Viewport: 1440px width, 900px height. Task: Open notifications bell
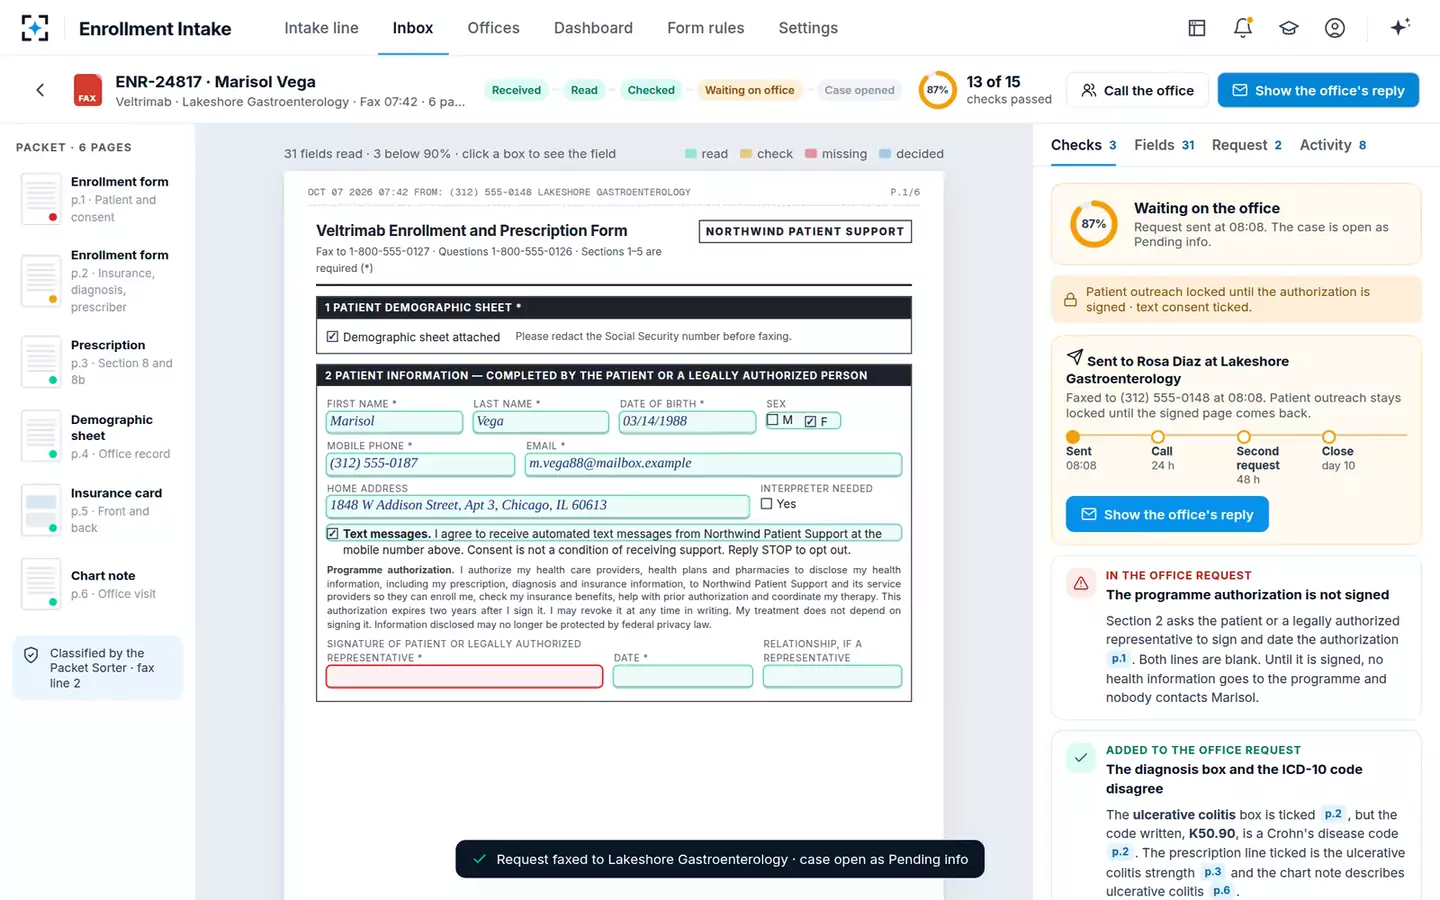tap(1243, 28)
